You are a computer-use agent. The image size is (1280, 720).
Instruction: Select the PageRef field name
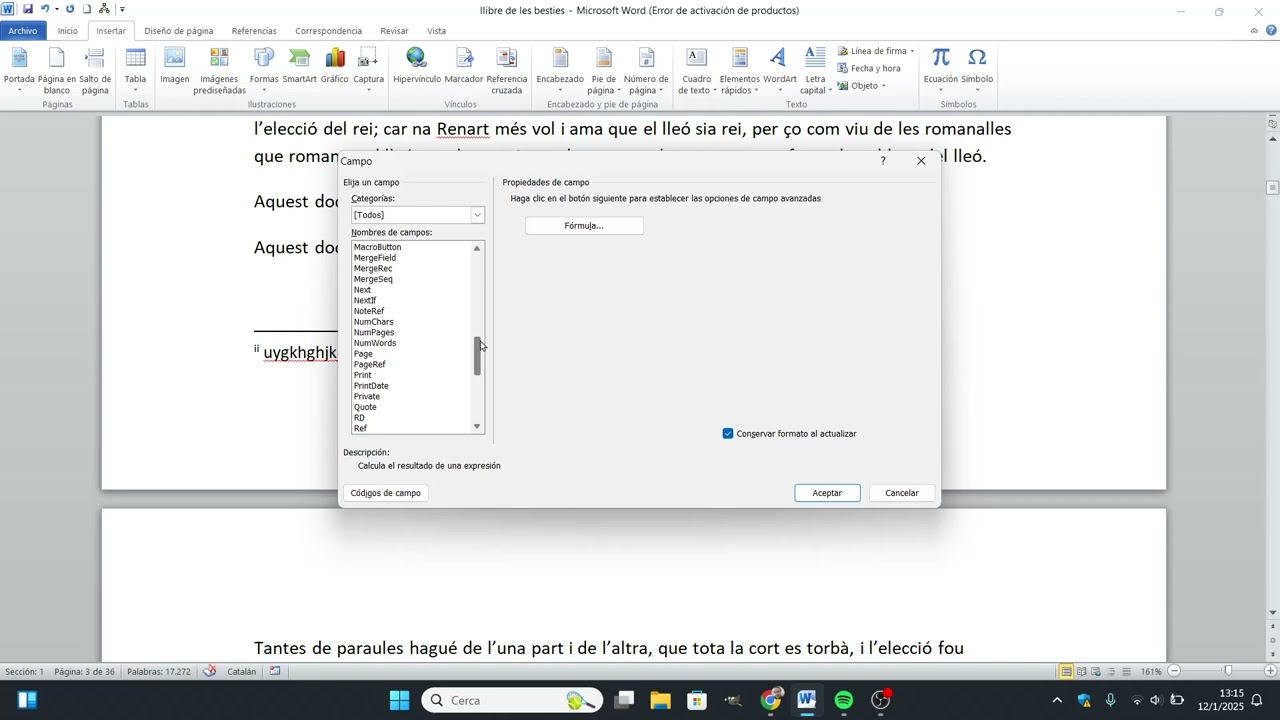369,365
